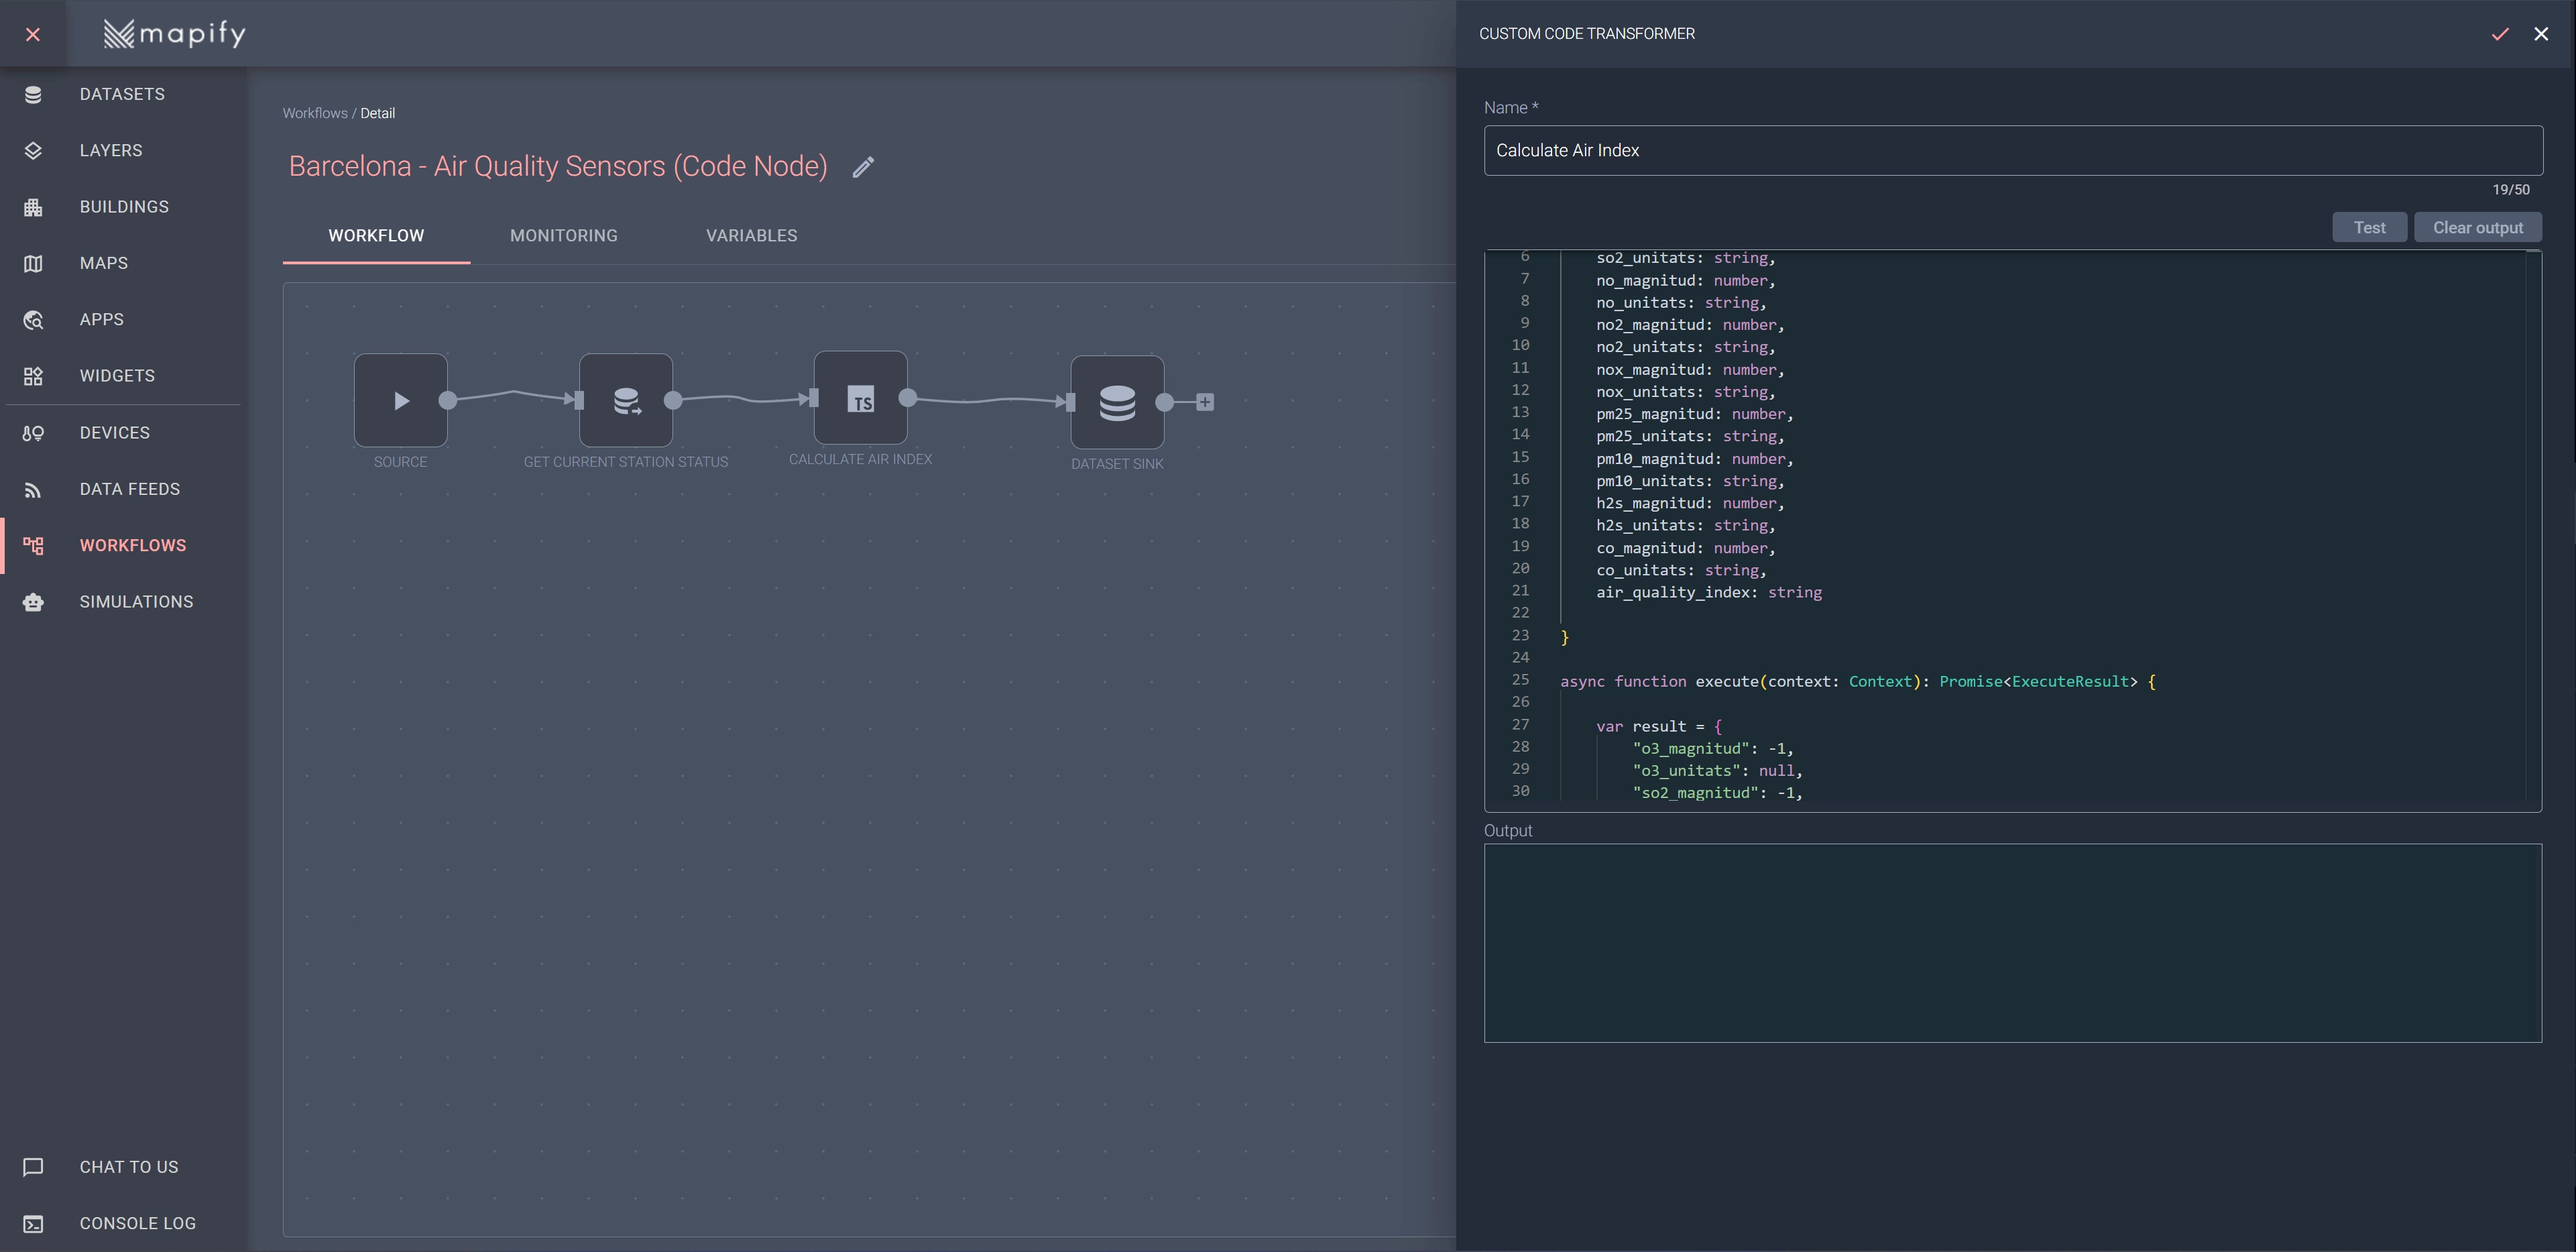The height and width of the screenshot is (1252, 2576).
Task: Click code line 'pm25_magnitud: number,'
Action: coord(1695,414)
